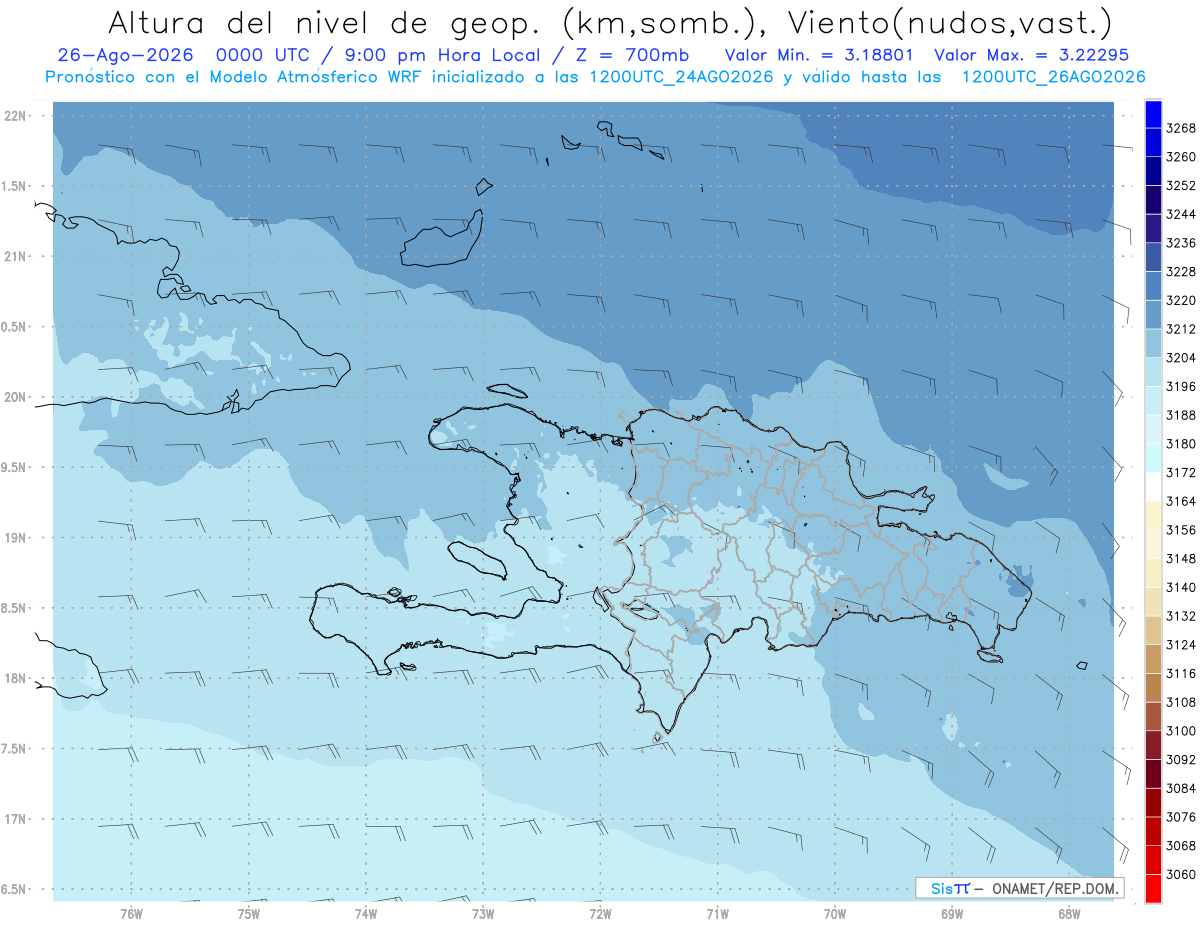
Task: Click the legend value '3268'
Action: (1181, 129)
